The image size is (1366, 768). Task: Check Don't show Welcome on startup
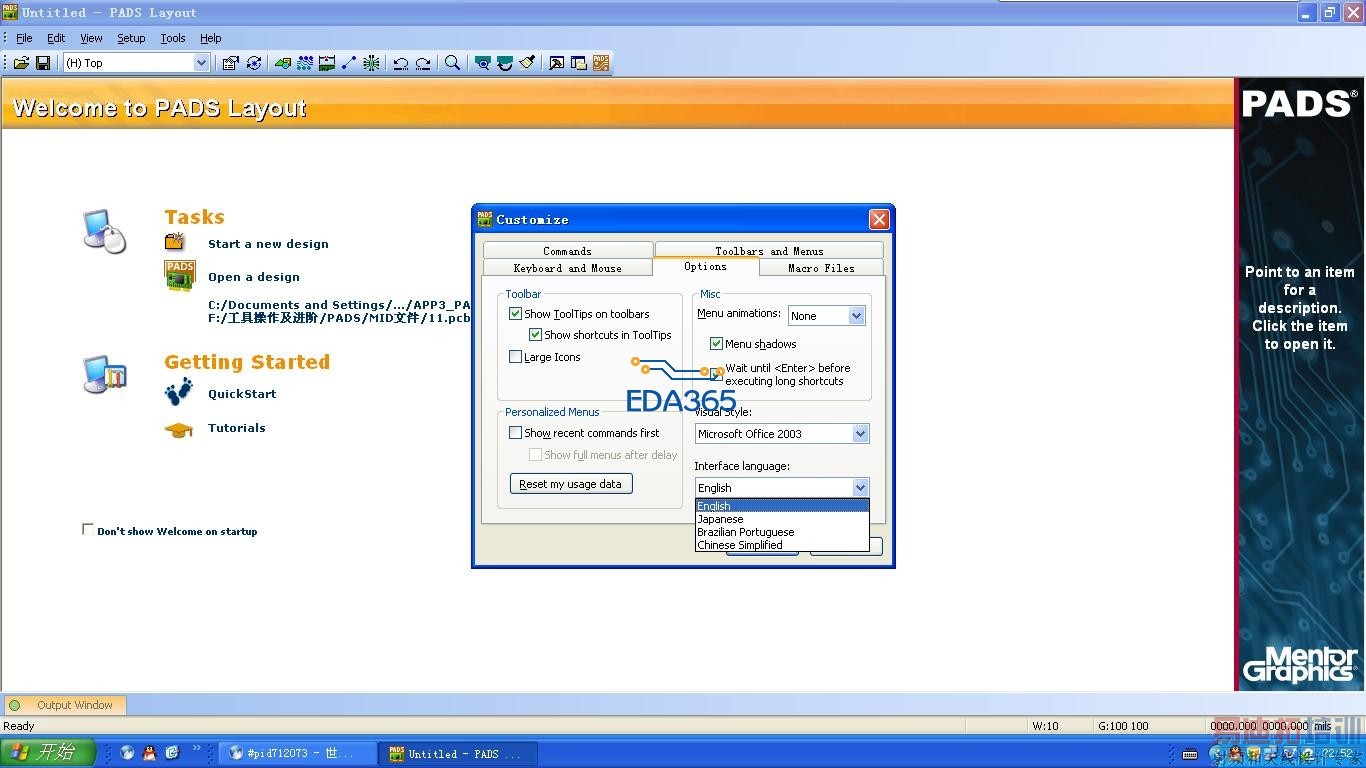[x=88, y=530]
